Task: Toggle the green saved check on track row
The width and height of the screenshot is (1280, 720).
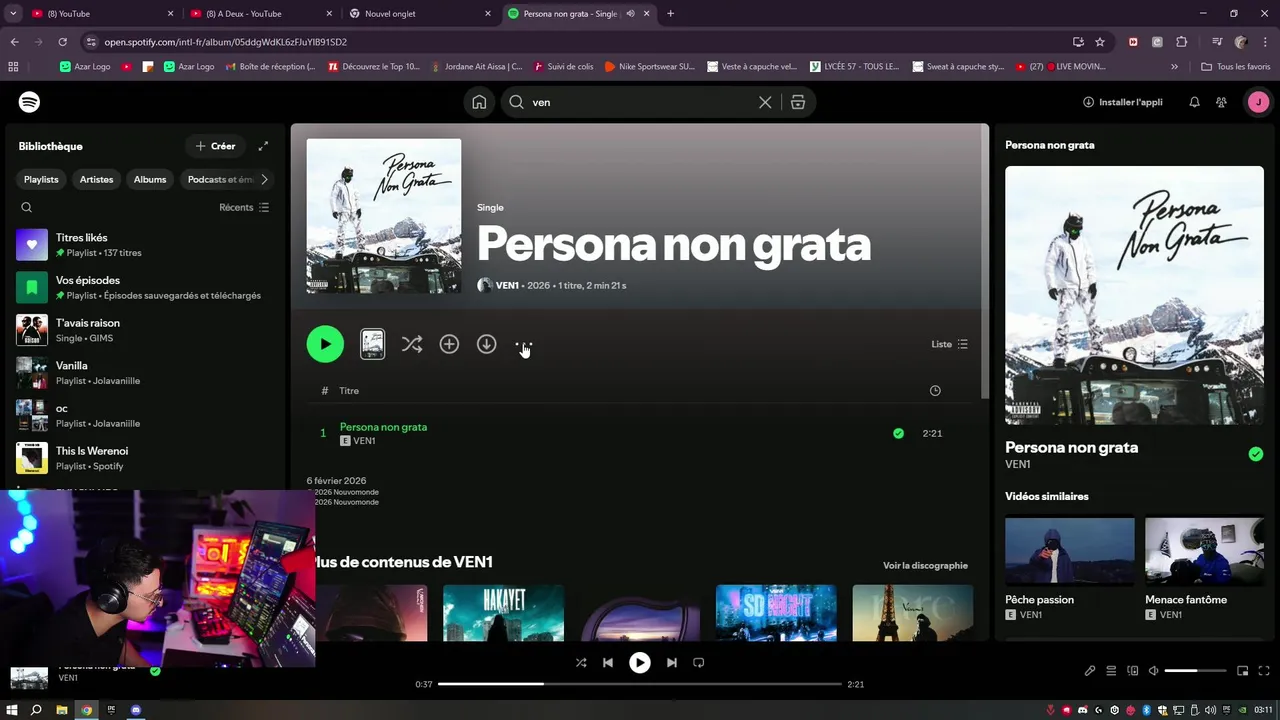Action: (x=898, y=433)
